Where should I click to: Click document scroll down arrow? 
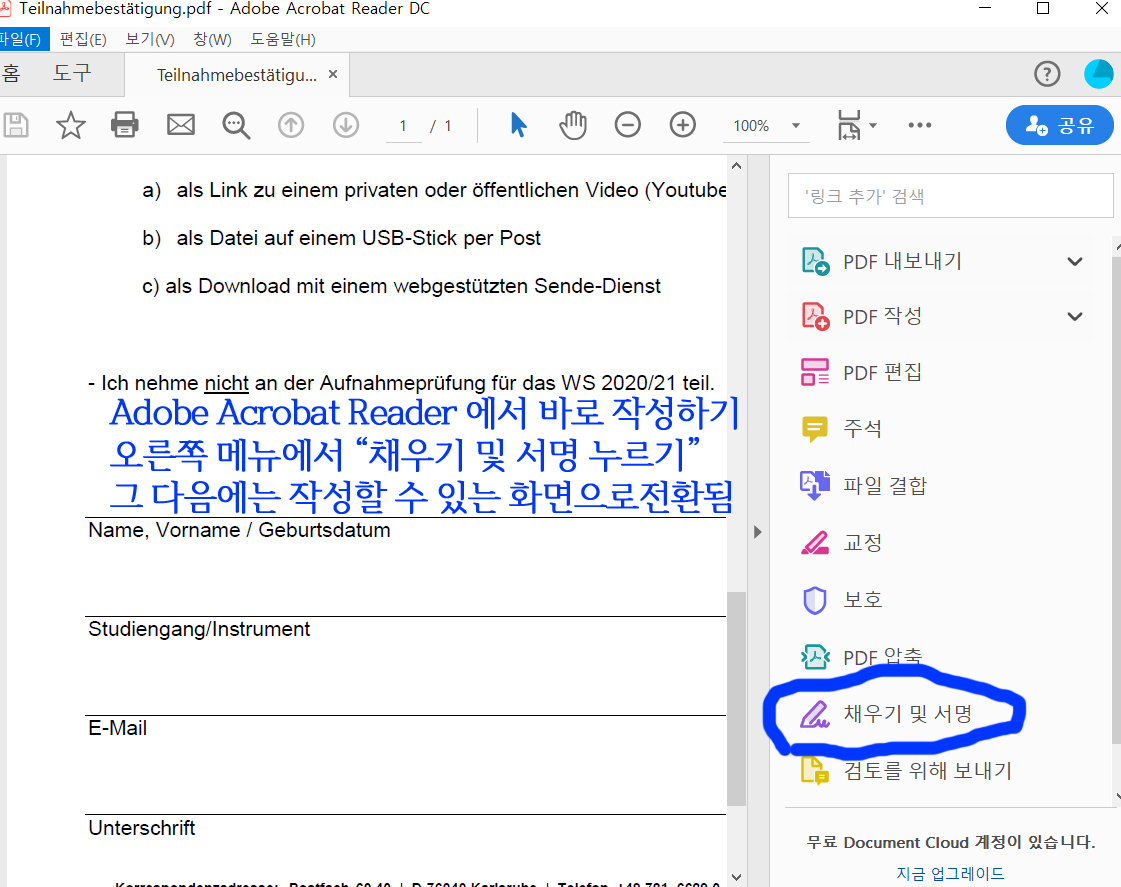736,877
